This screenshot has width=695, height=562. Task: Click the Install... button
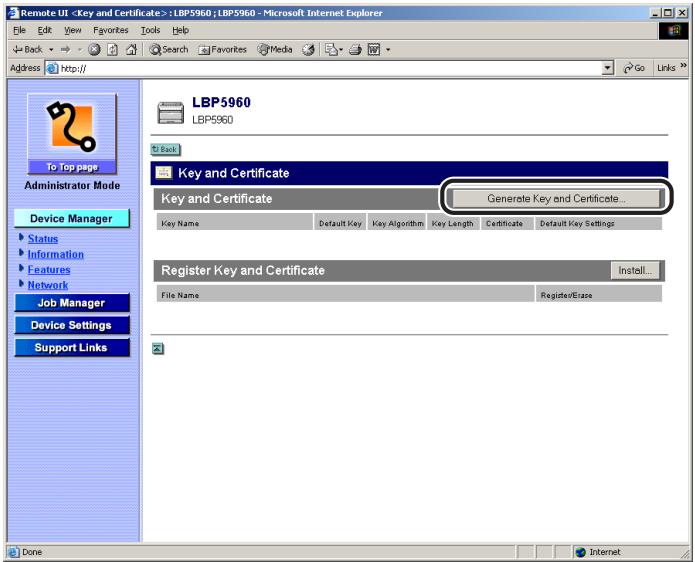click(635, 270)
